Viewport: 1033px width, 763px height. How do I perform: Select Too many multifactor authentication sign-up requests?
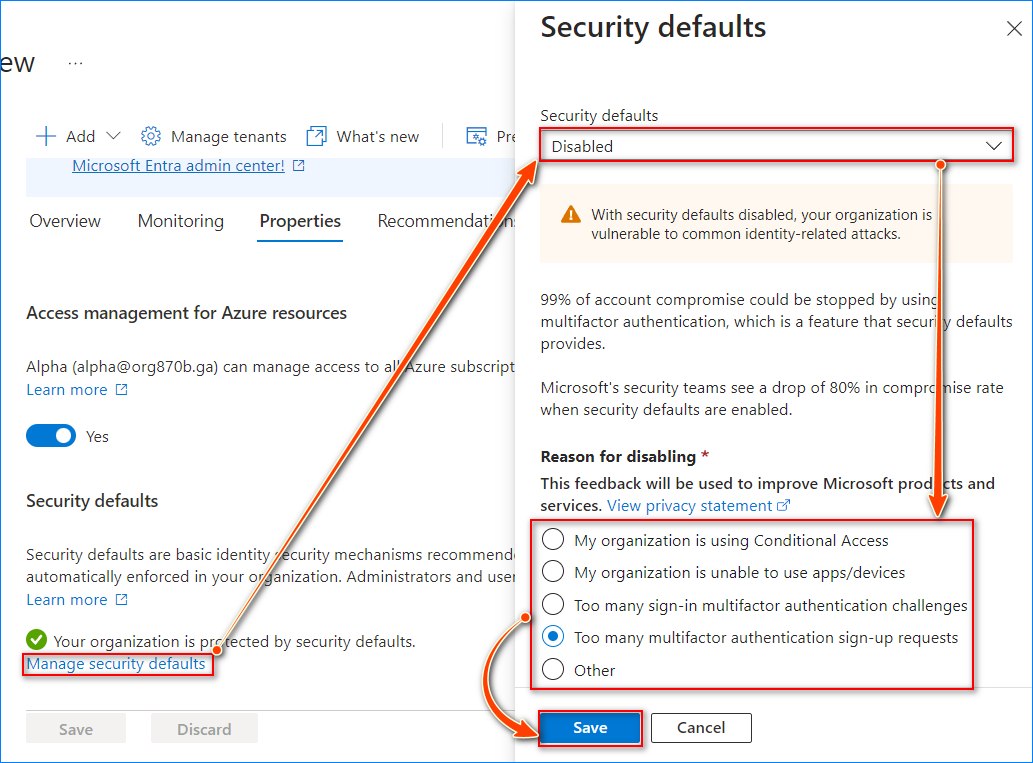553,636
